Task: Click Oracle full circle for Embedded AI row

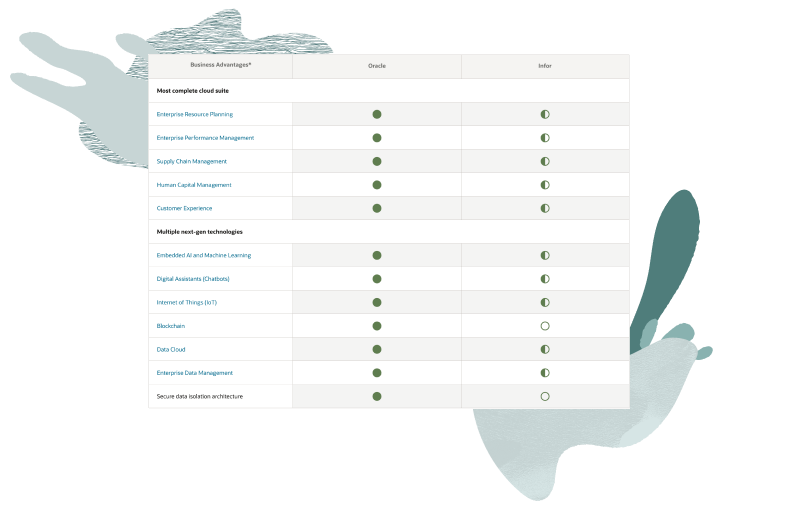Action: point(377,255)
